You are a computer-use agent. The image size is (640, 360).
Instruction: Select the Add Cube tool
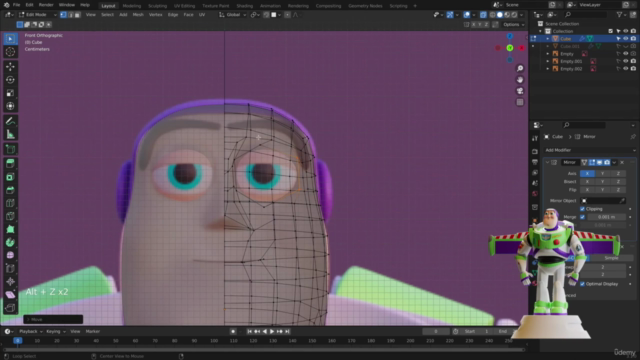click(10, 149)
